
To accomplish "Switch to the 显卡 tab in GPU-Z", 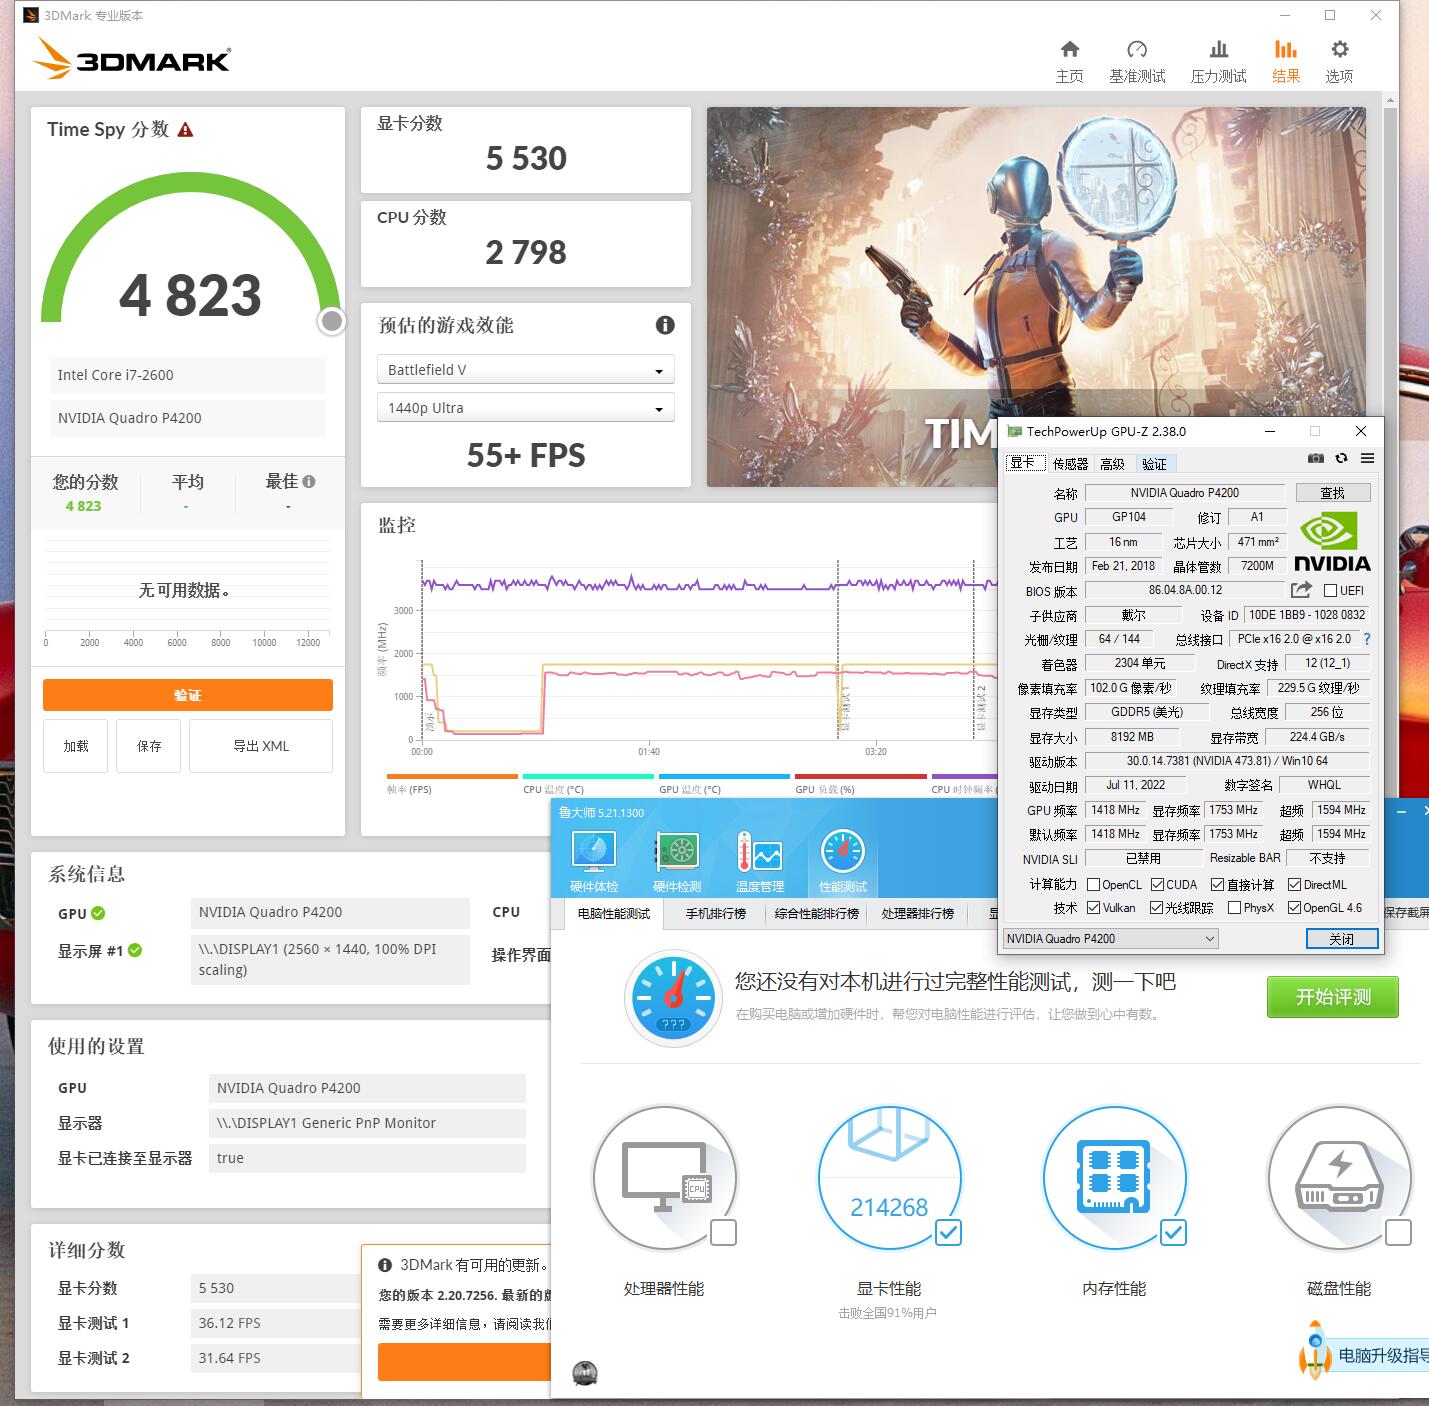I will click(x=1024, y=463).
